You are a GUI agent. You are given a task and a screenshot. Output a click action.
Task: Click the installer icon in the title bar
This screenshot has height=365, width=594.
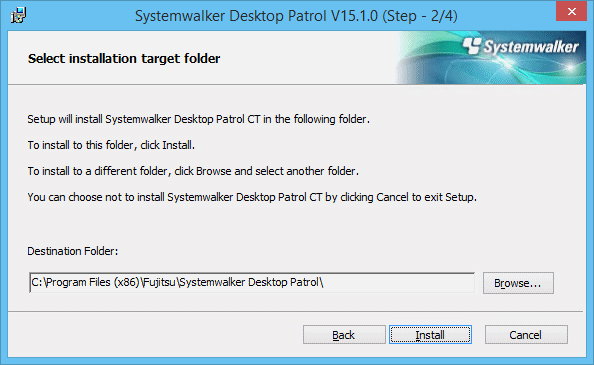[x=18, y=16]
